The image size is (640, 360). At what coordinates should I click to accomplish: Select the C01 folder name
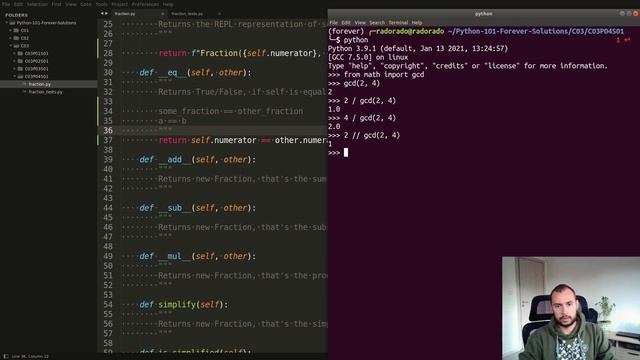(x=24, y=30)
